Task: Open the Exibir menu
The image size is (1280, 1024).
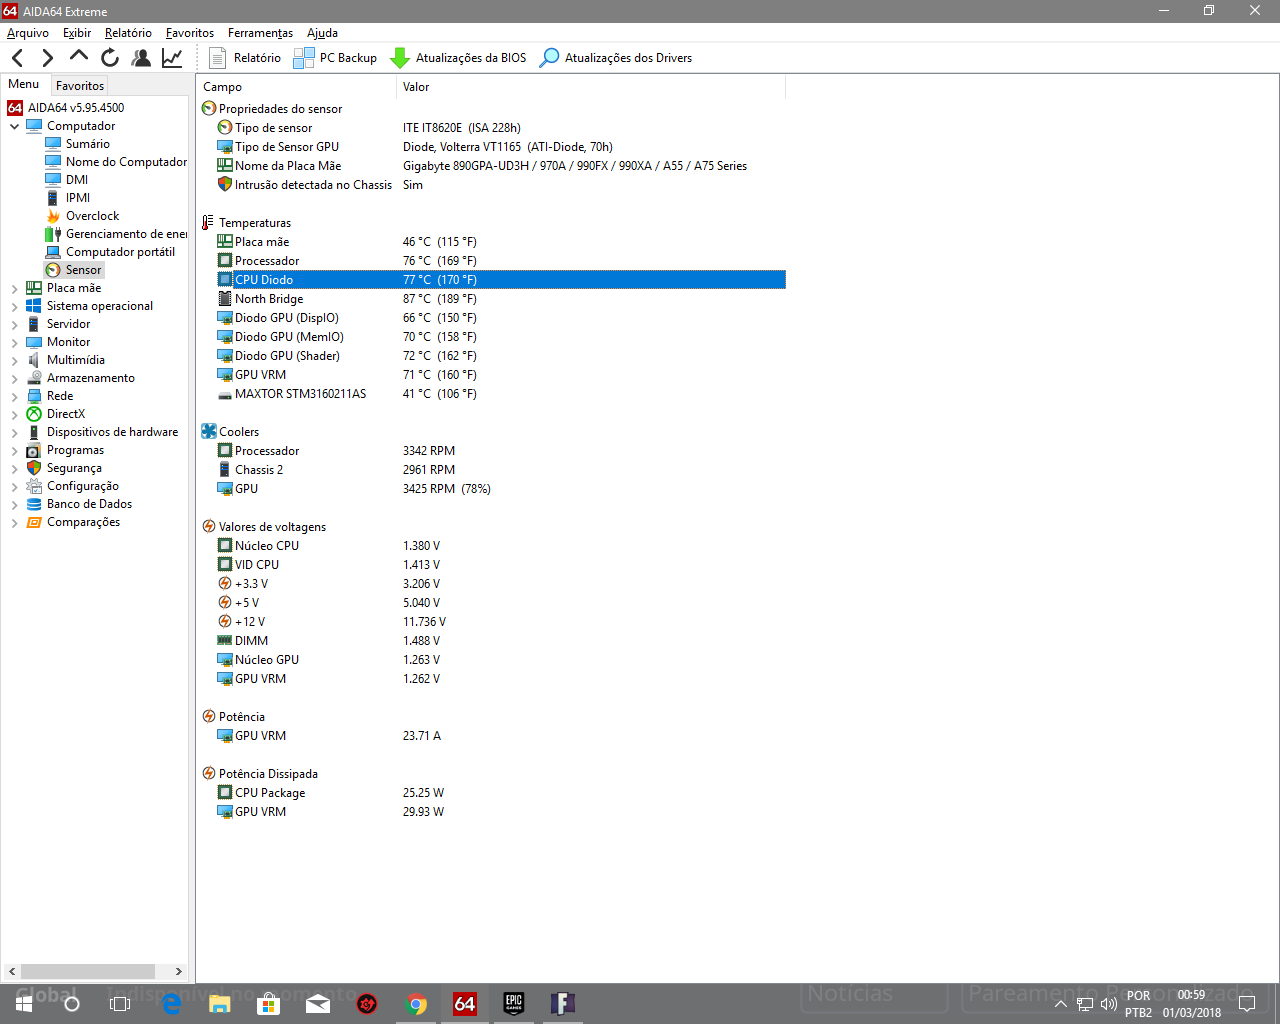Action: [x=77, y=33]
